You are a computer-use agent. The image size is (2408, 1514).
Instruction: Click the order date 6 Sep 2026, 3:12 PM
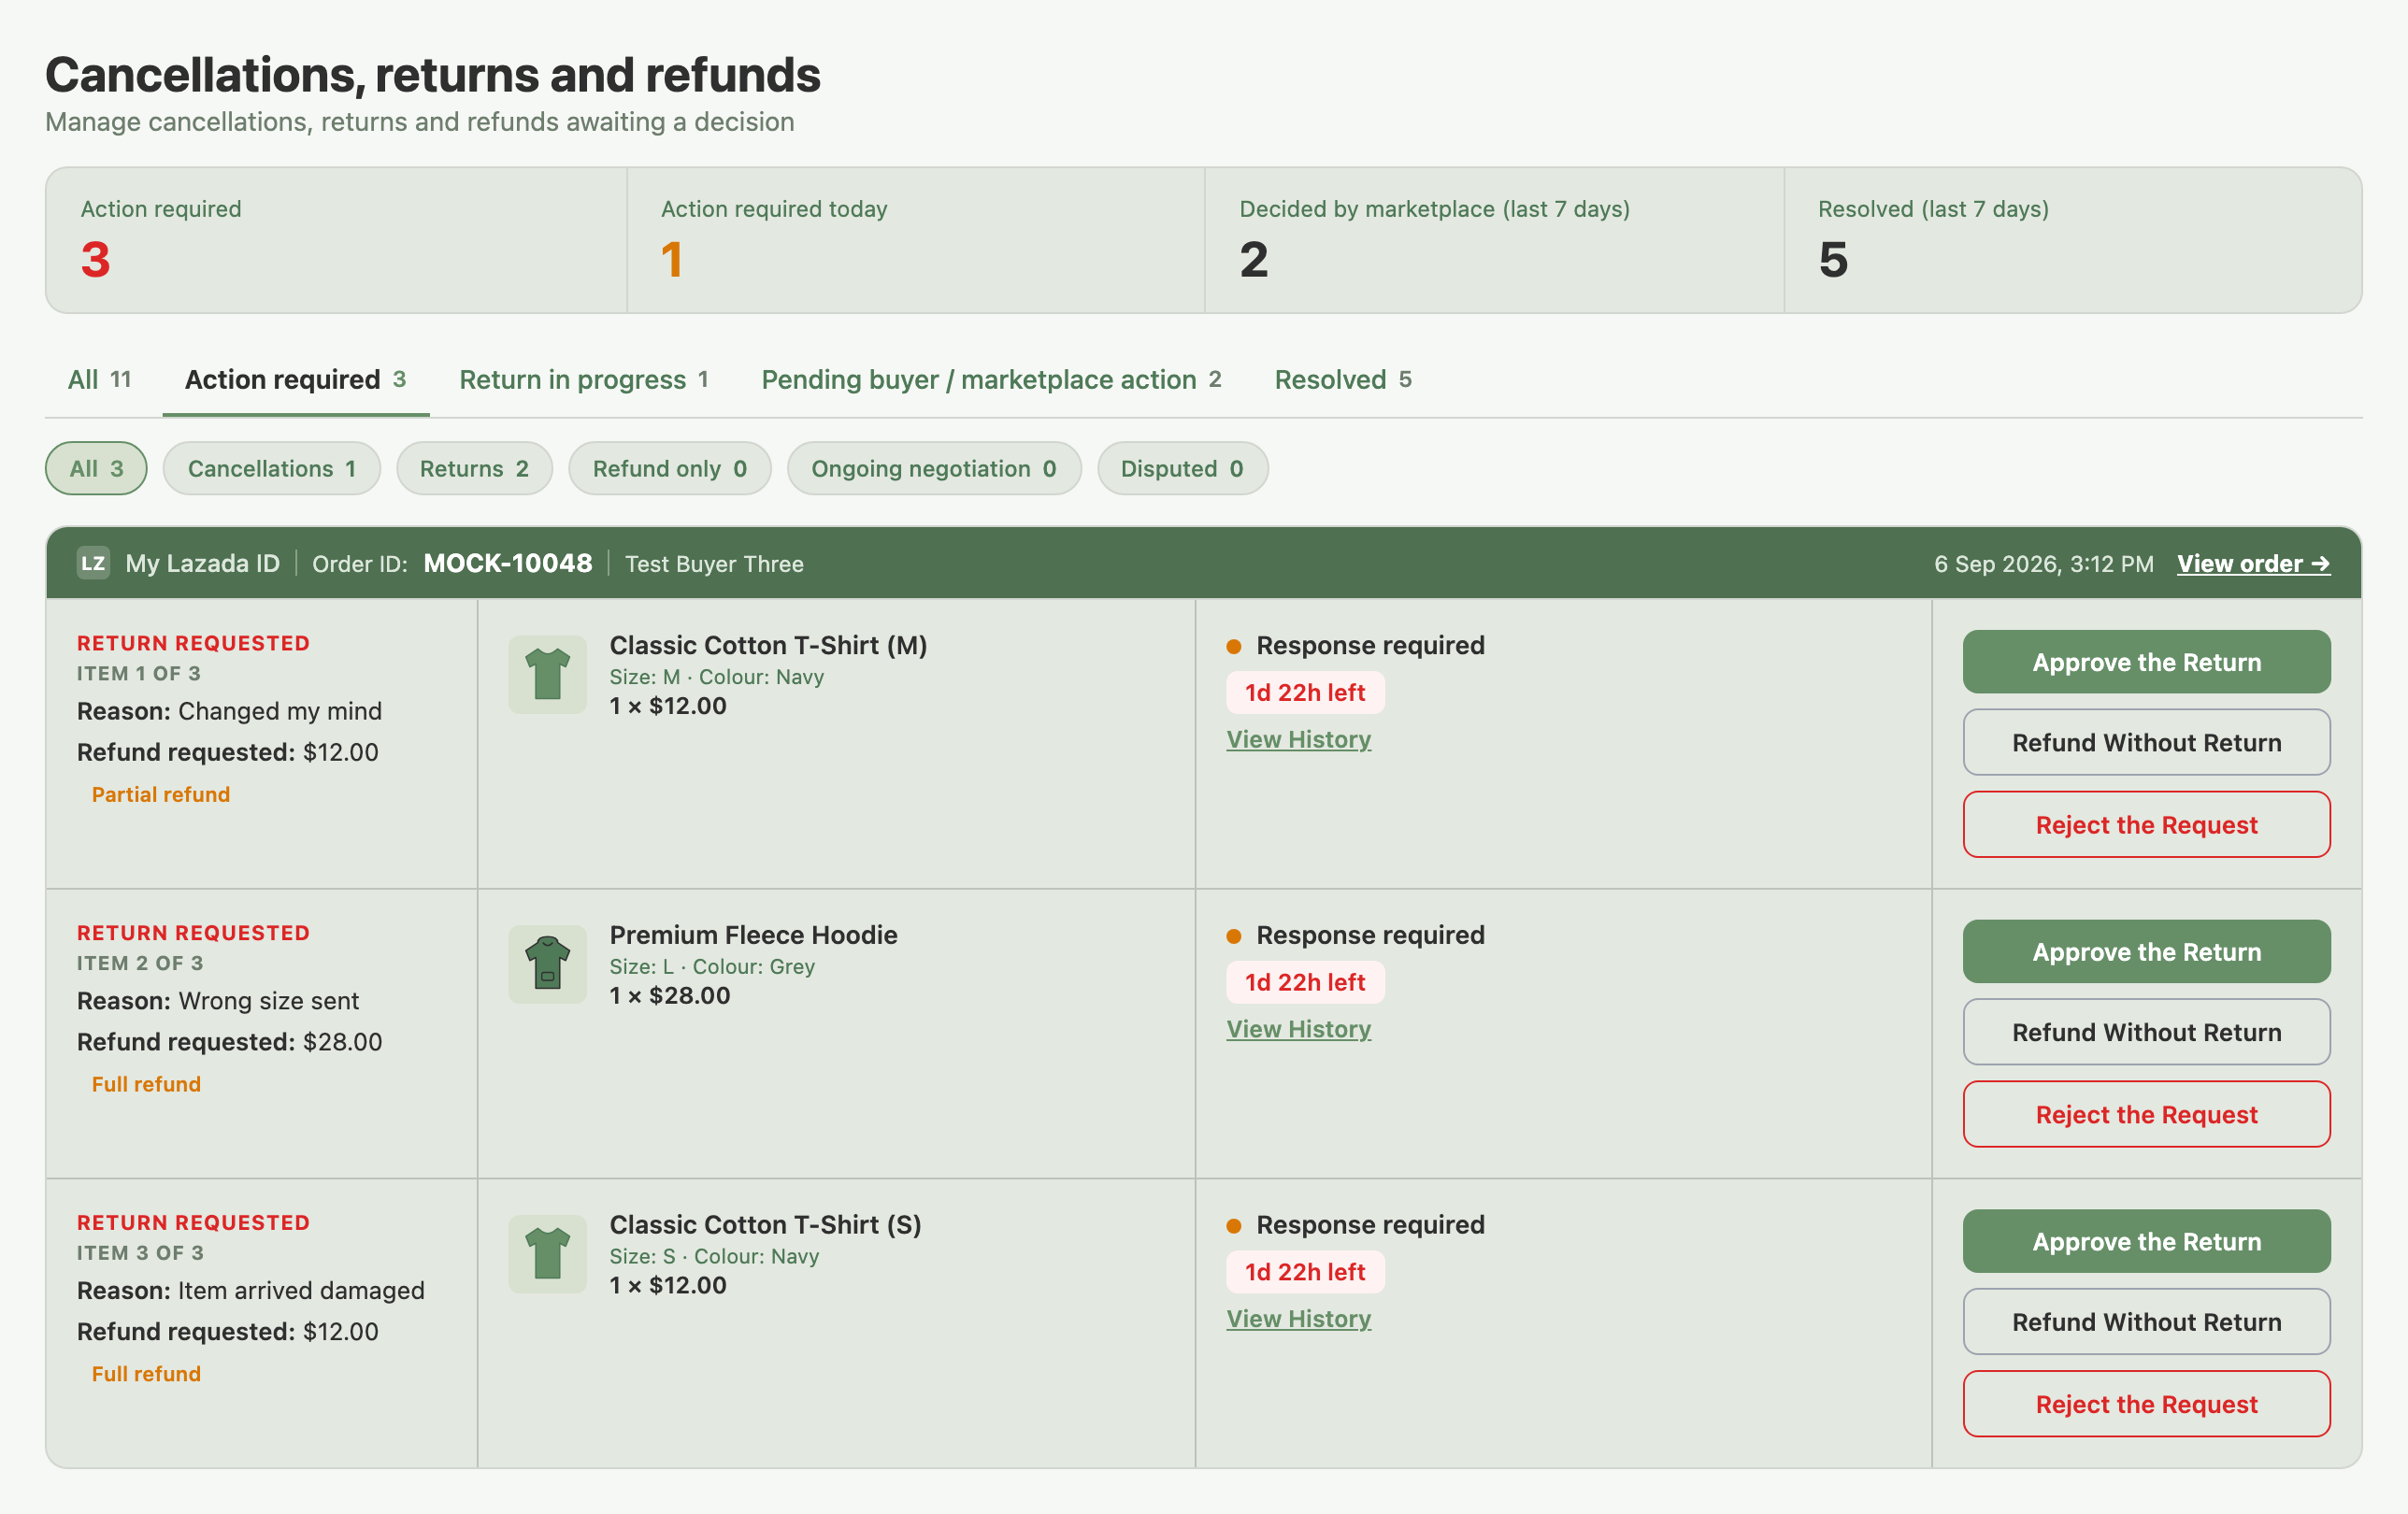(2044, 564)
